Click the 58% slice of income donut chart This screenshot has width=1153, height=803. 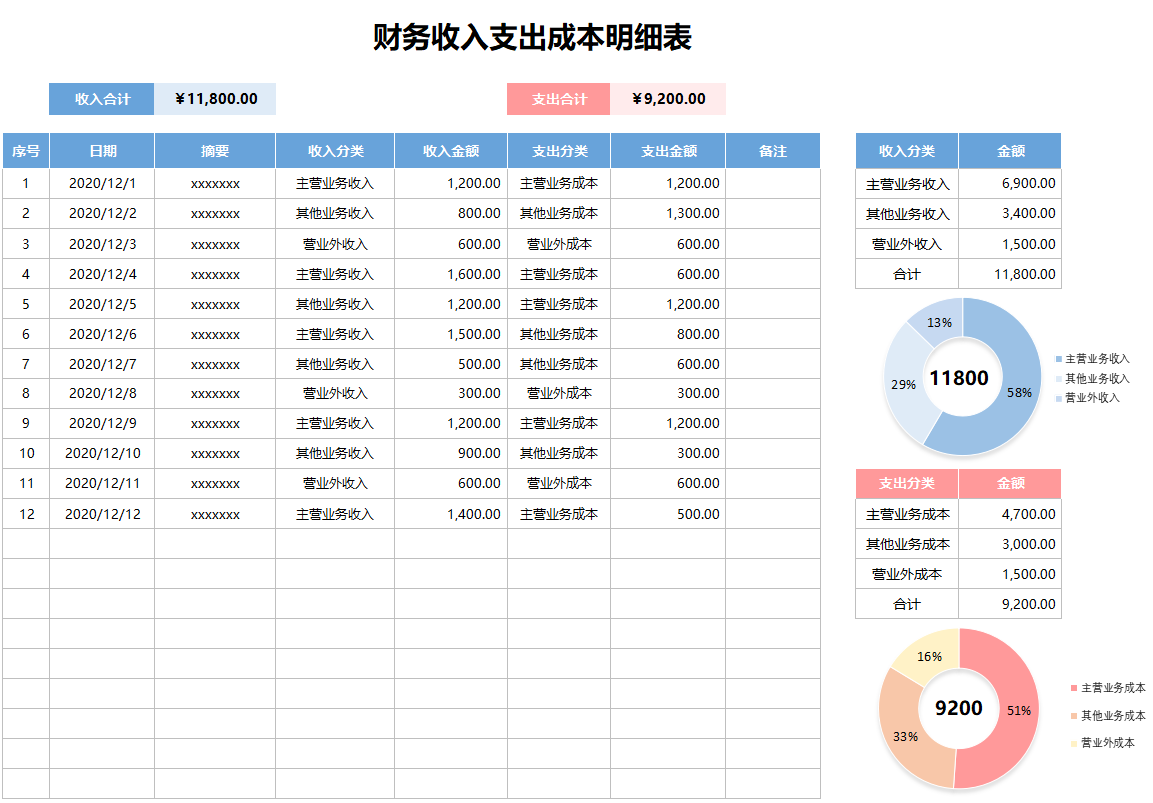coord(1018,392)
